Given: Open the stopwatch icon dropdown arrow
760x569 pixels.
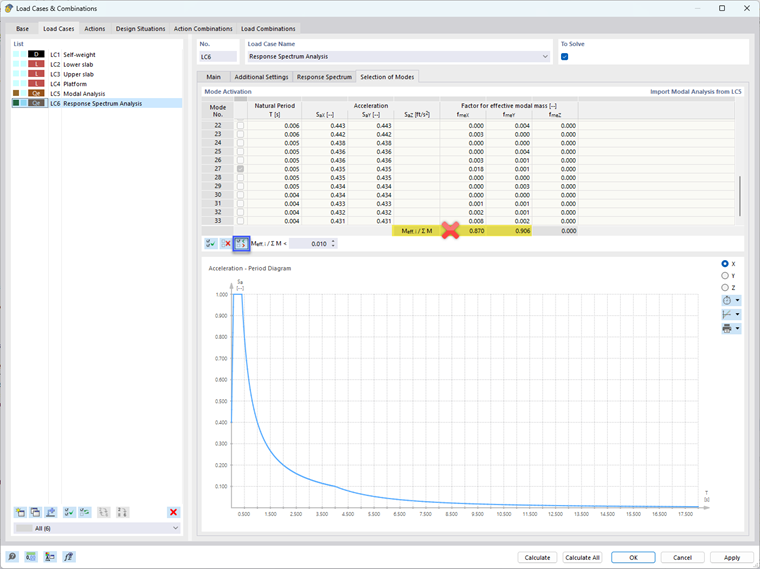Looking at the screenshot, I should pyautogui.click(x=738, y=300).
